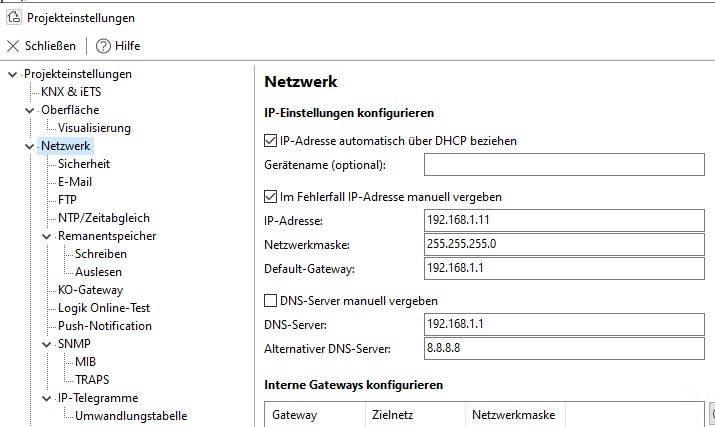The width and height of the screenshot is (715, 427).
Task: Open the E-Mail settings entry
Action: [75, 182]
